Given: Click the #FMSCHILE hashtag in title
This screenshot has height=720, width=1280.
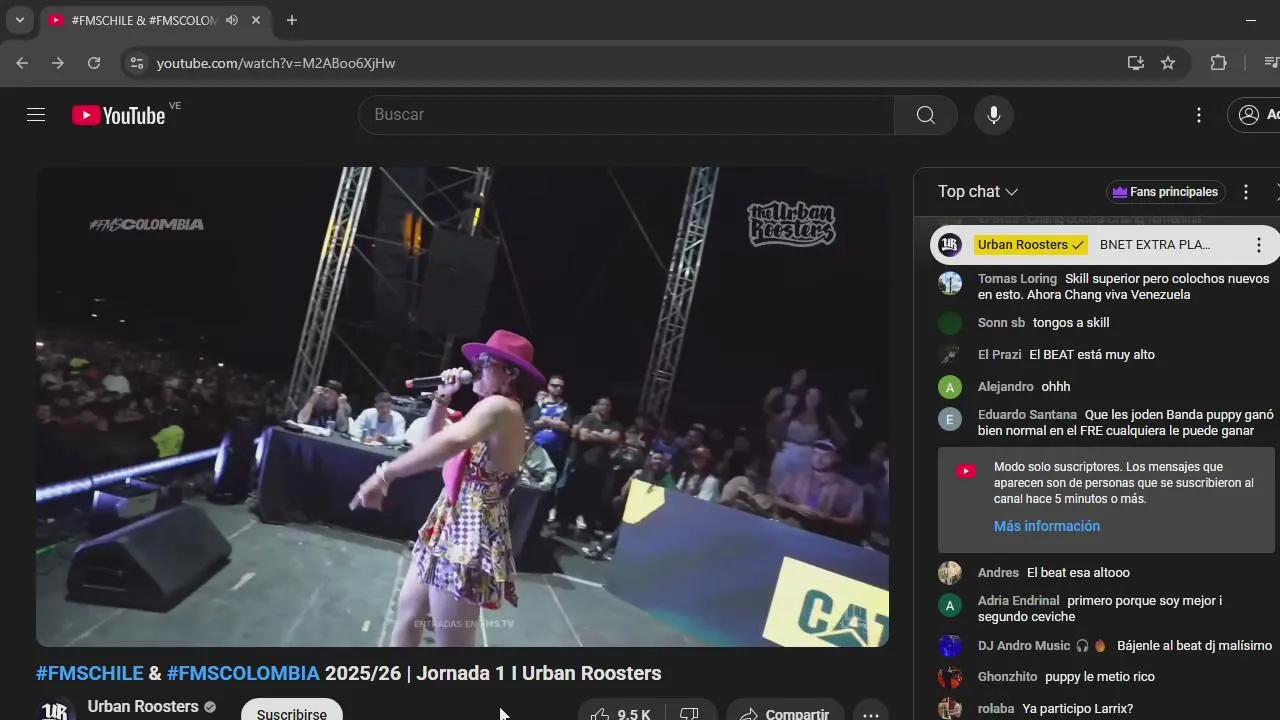Looking at the screenshot, I should click(90, 673).
